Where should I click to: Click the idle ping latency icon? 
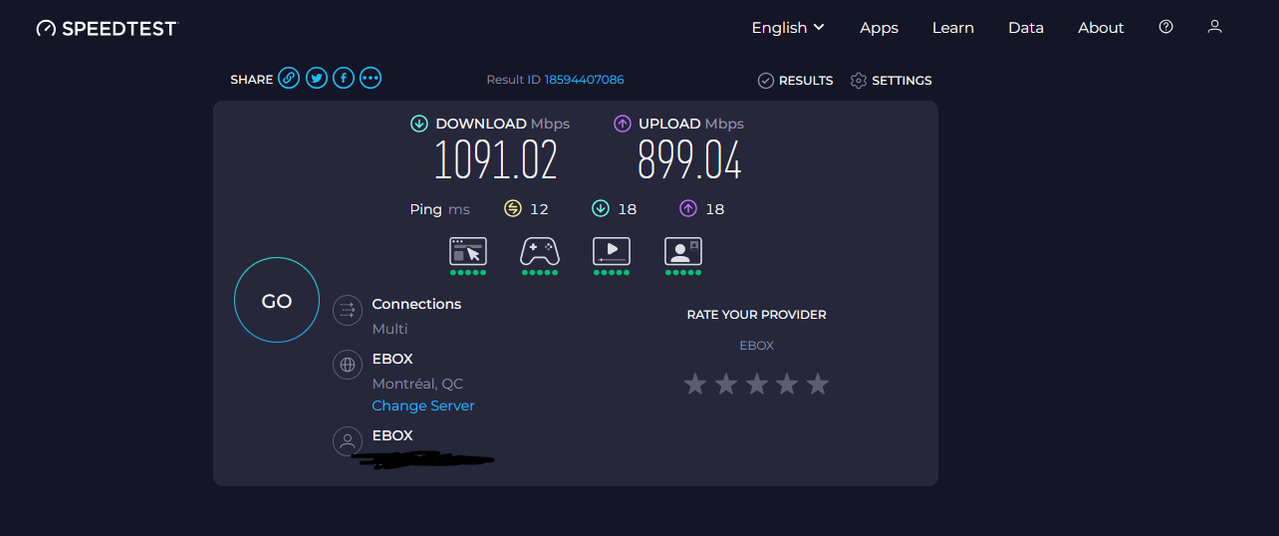coord(513,208)
